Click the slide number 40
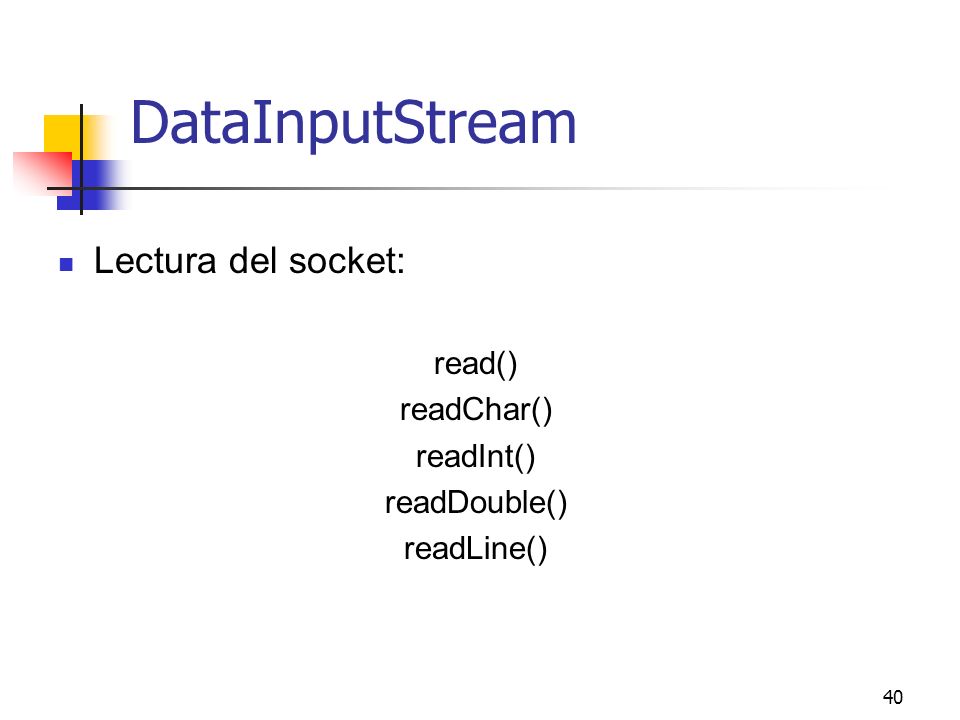This screenshot has width=960, height=720. [893, 697]
